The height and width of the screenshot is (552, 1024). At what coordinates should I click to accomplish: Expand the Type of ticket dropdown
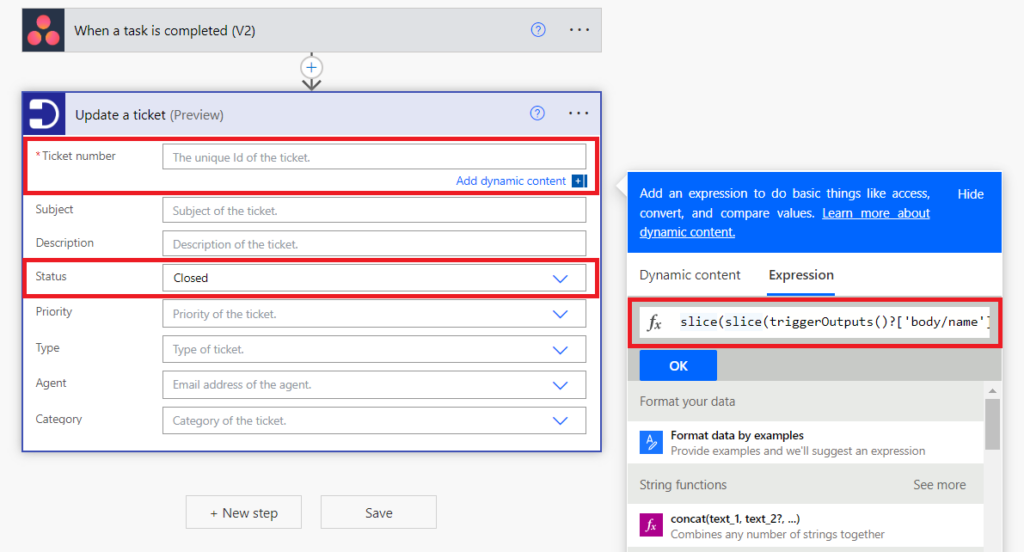(x=560, y=350)
